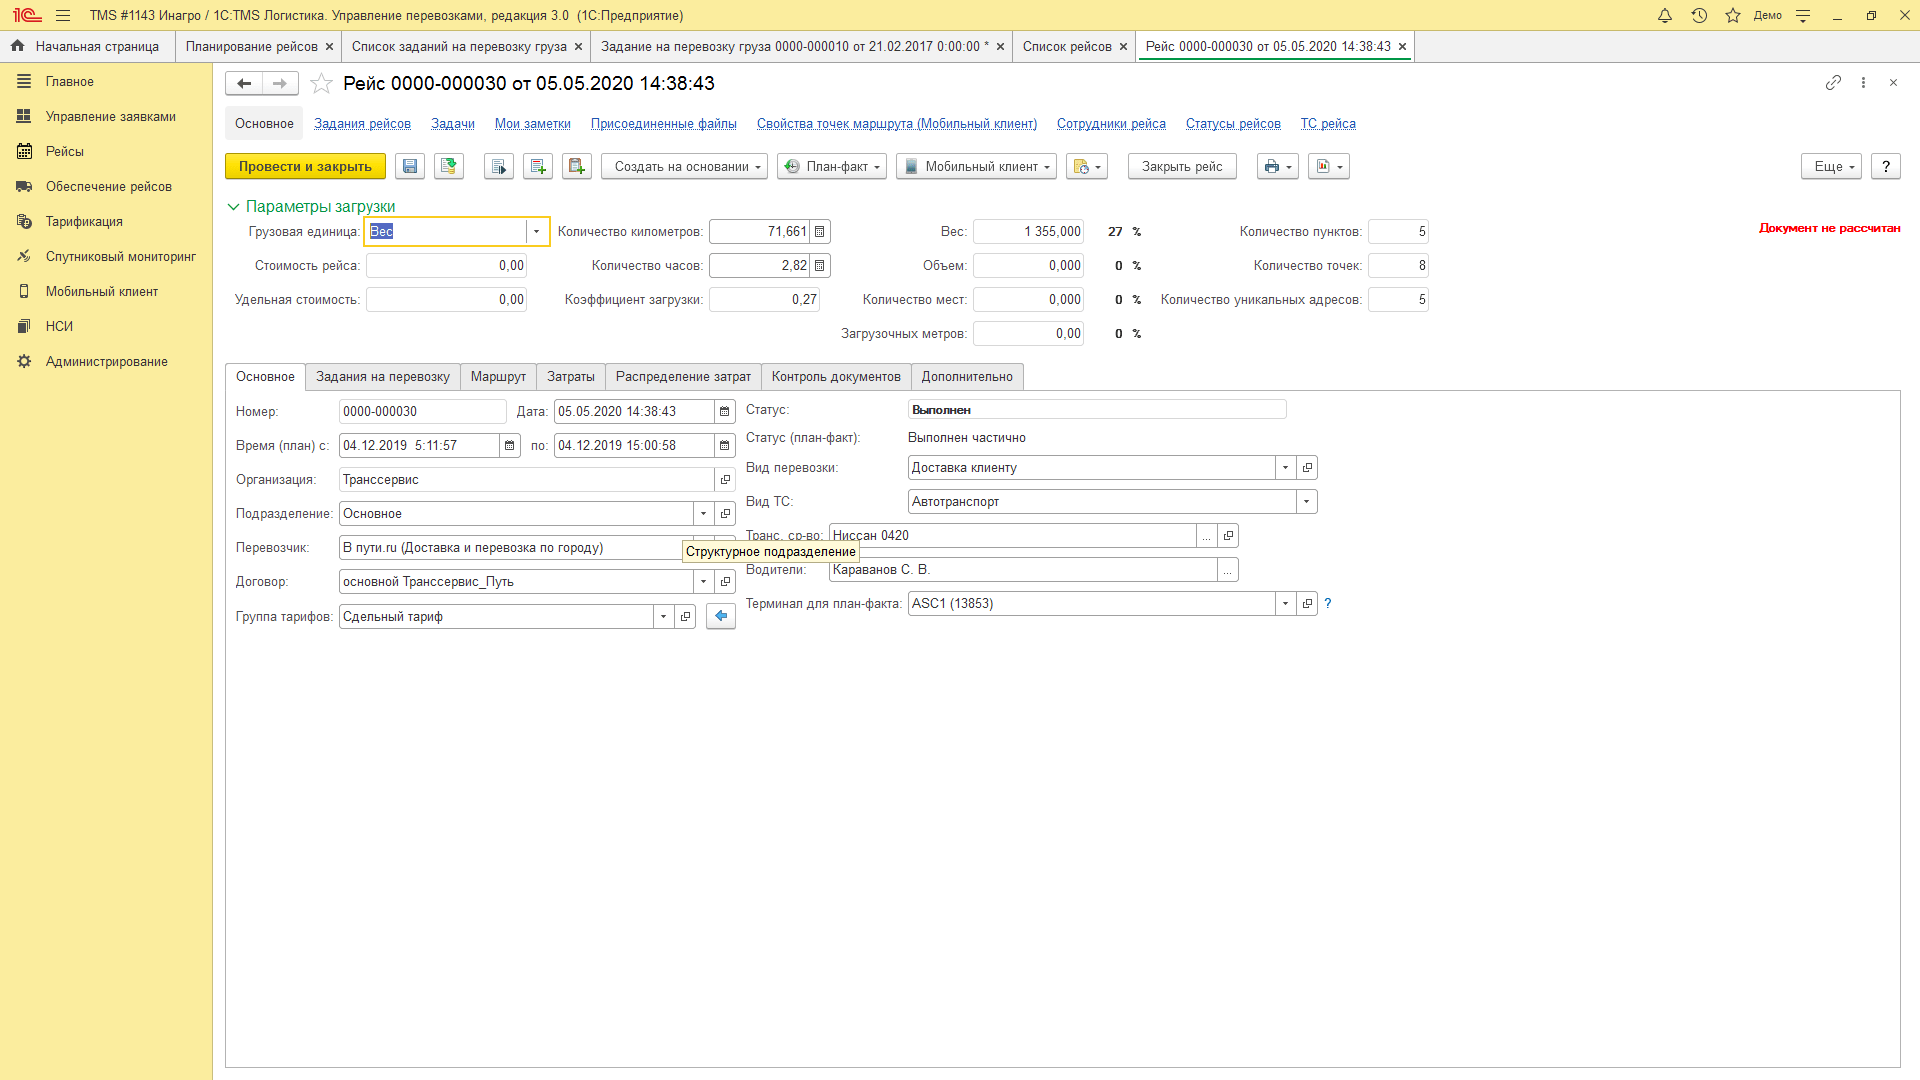The width and height of the screenshot is (1920, 1080).
Task: Click the help question mark button
Action: 1886,167
